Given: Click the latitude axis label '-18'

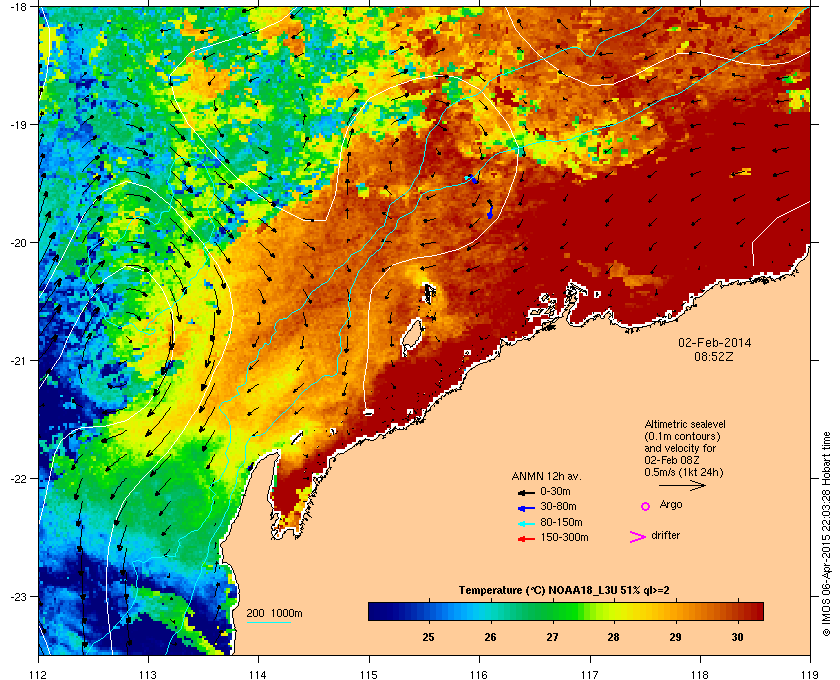Looking at the screenshot, I should [19, 6].
